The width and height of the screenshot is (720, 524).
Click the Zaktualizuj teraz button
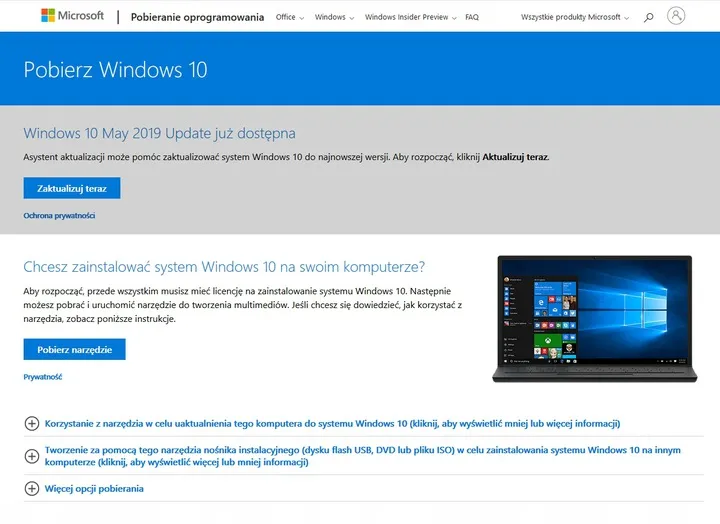pyautogui.click(x=72, y=188)
